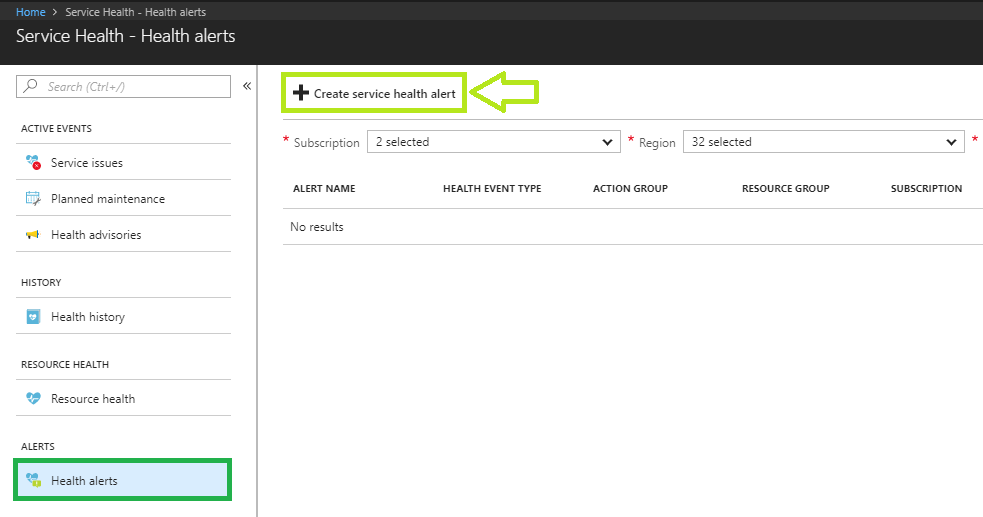Open Health advisories in the sidebar

[124, 234]
